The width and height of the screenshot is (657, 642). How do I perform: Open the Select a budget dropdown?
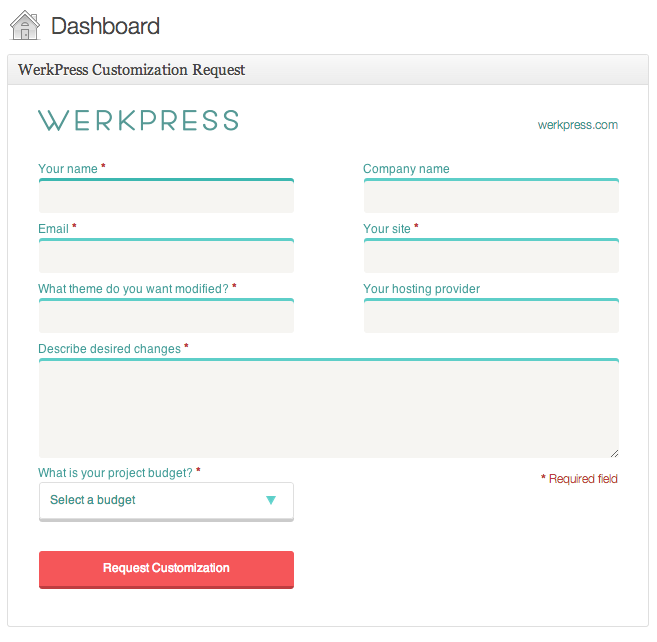click(166, 502)
